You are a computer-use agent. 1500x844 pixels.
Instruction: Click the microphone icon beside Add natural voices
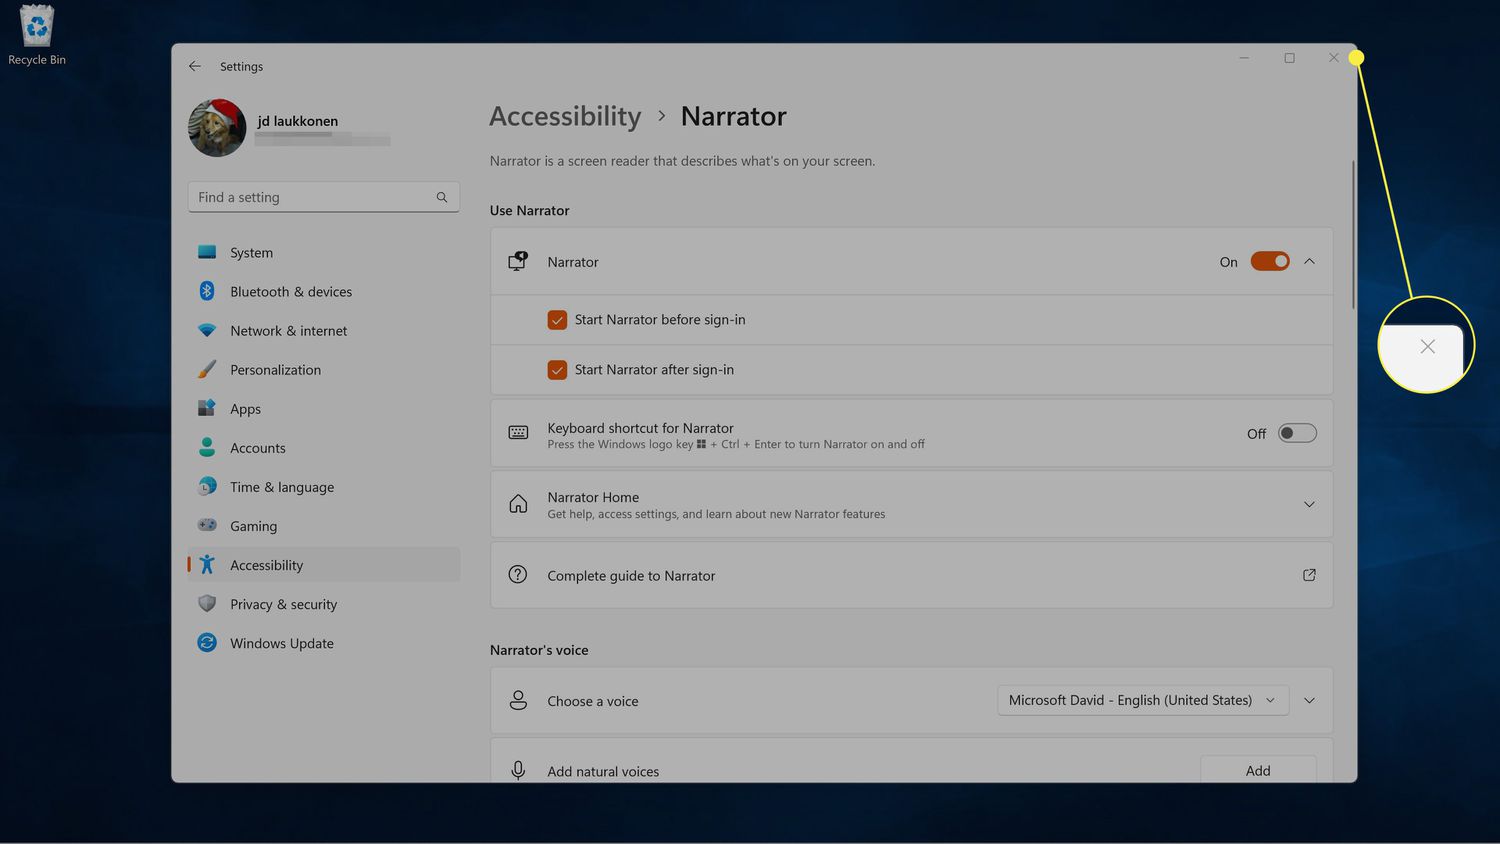coord(518,770)
